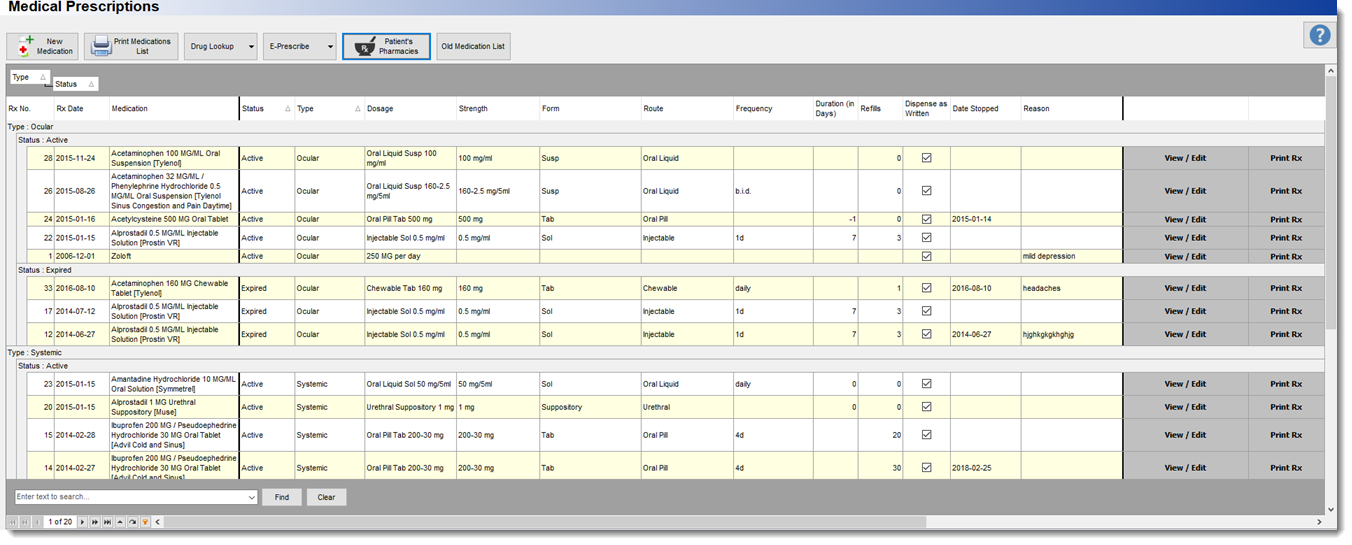This screenshot has height=545, width=1352.
Task: Click the Status grouping chip
Action: pos(75,84)
